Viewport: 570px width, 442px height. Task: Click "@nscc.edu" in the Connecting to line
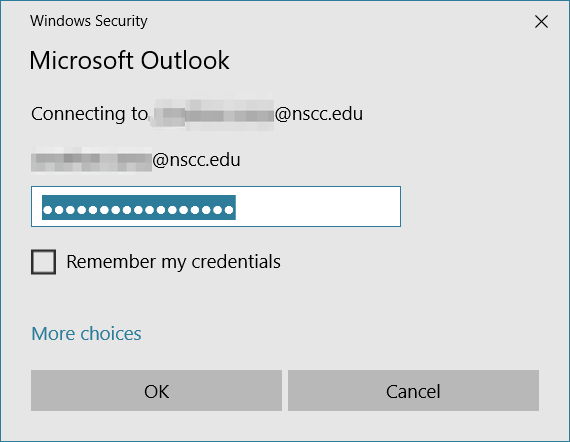pos(319,114)
